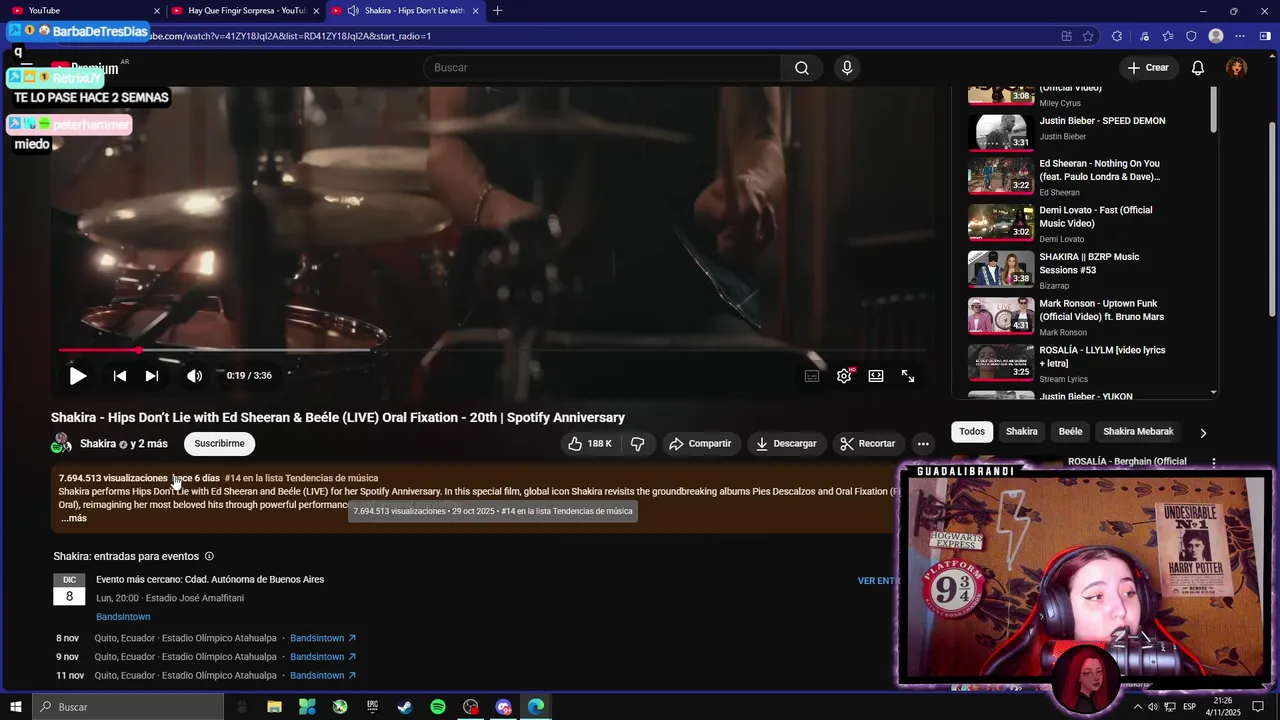
Task: Skip to the next video
Action: (x=152, y=376)
